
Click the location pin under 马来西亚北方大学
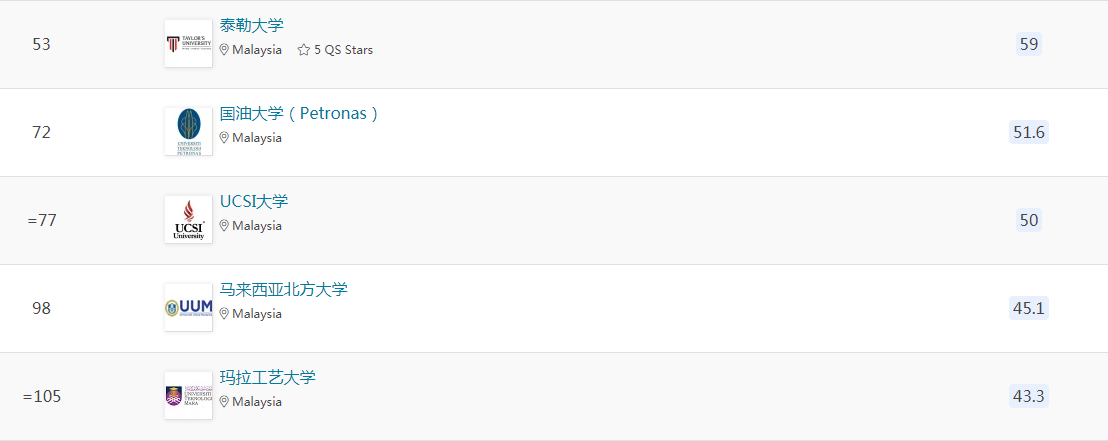pos(224,314)
